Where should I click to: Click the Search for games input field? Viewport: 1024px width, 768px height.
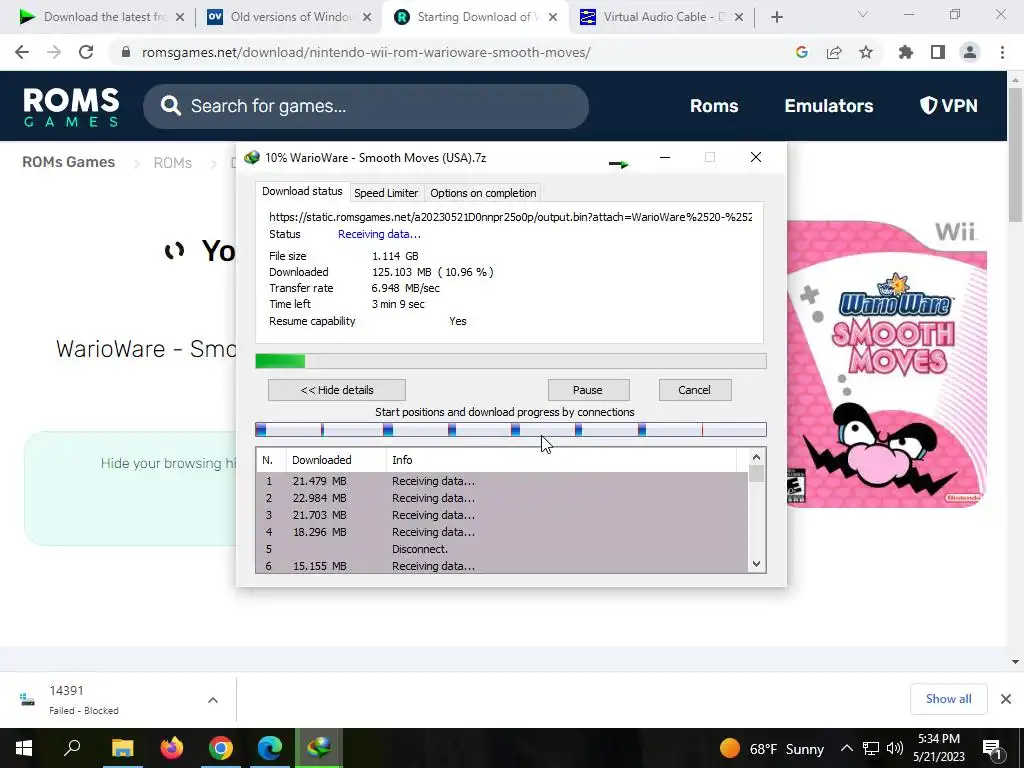pyautogui.click(x=366, y=106)
